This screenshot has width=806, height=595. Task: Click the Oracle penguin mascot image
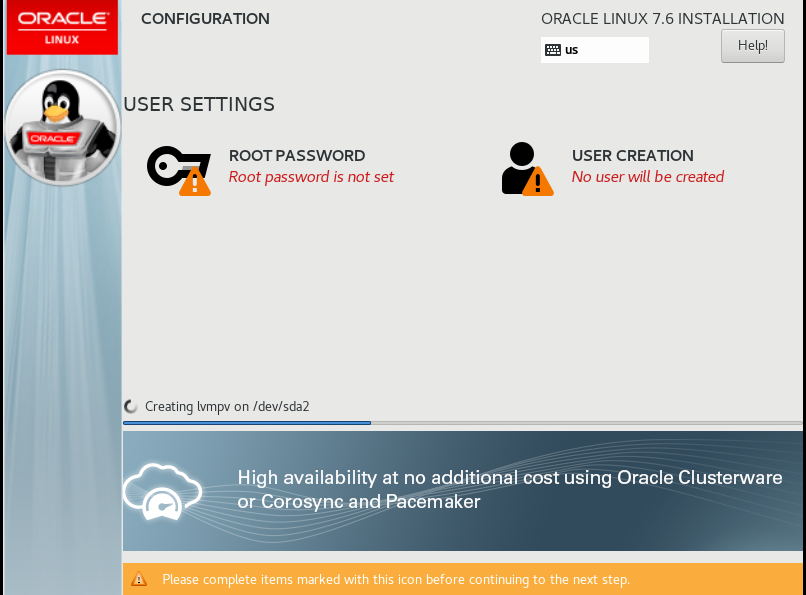[62, 127]
